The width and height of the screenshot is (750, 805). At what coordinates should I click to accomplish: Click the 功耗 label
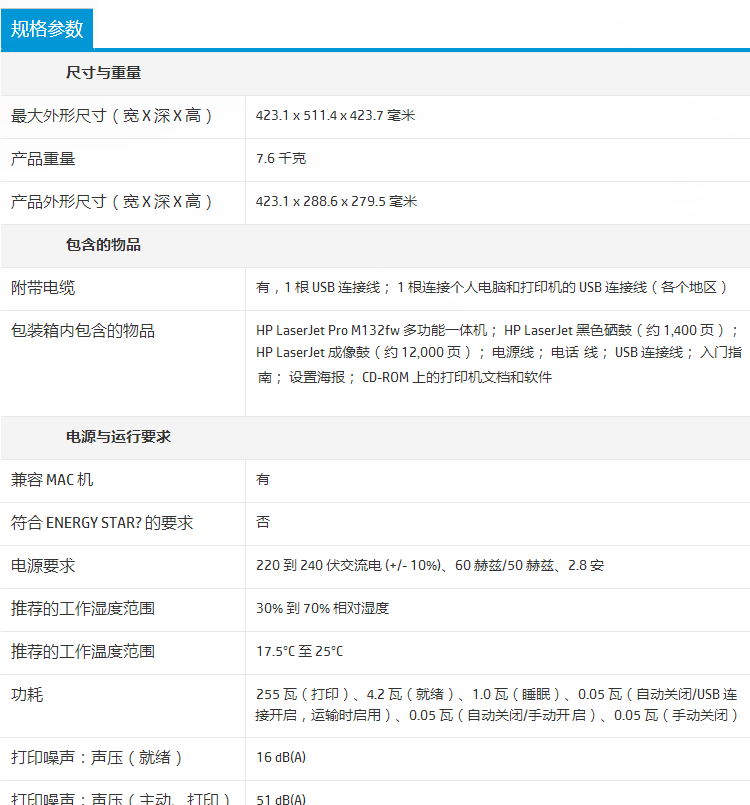[27, 695]
